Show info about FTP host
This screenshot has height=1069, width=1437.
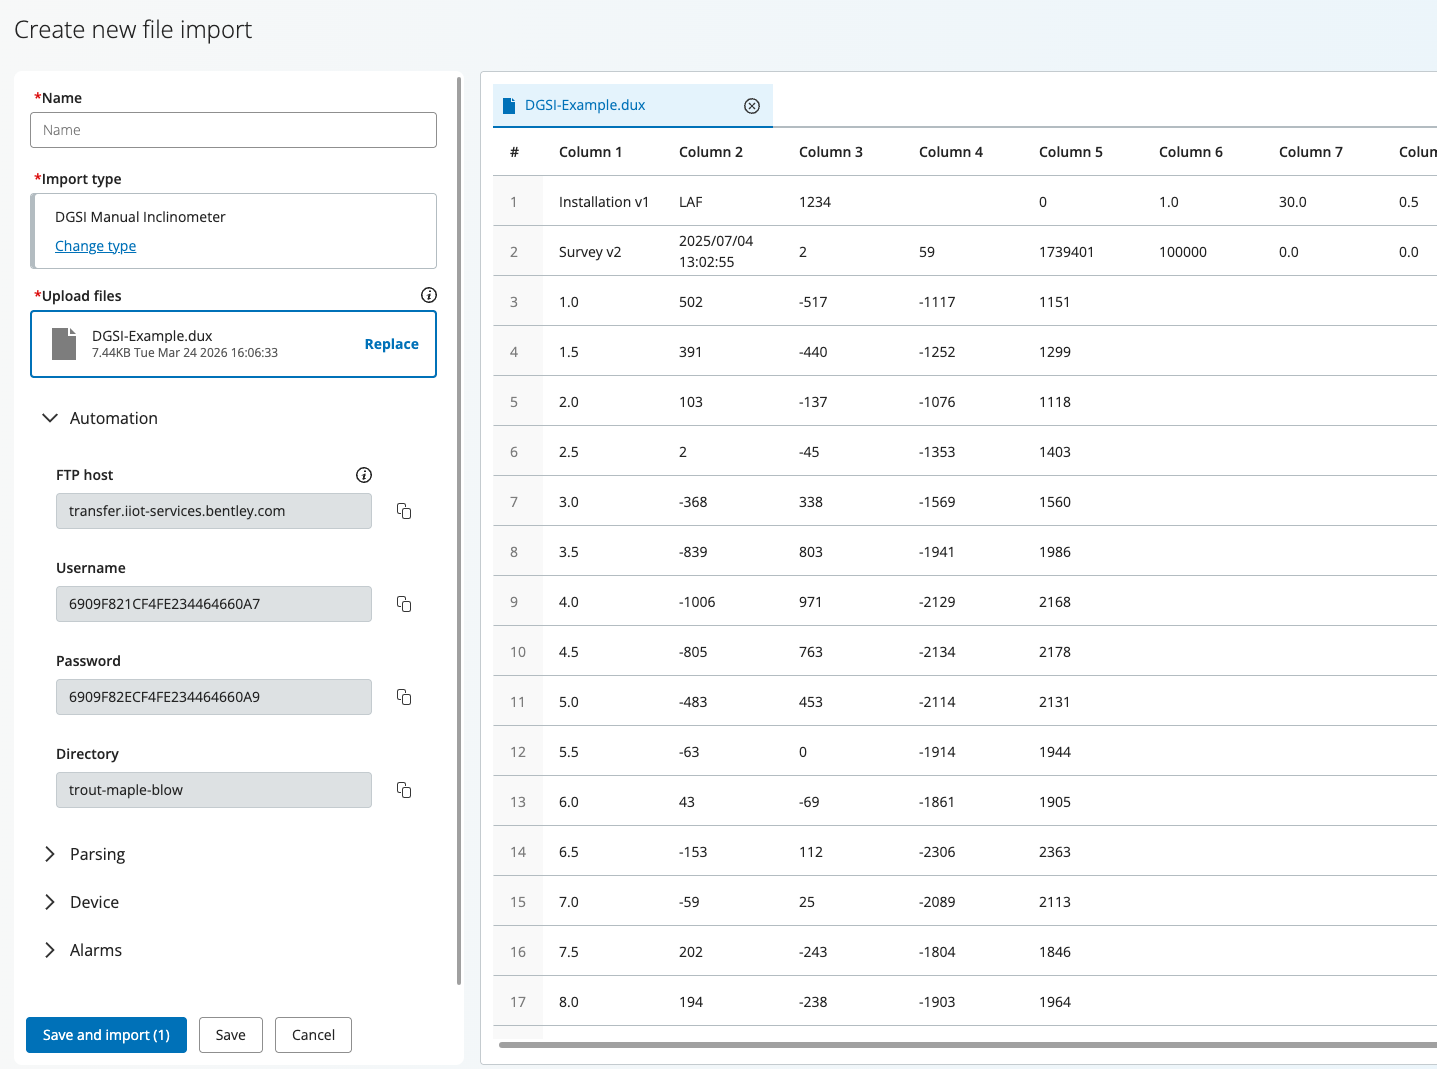[x=364, y=475]
